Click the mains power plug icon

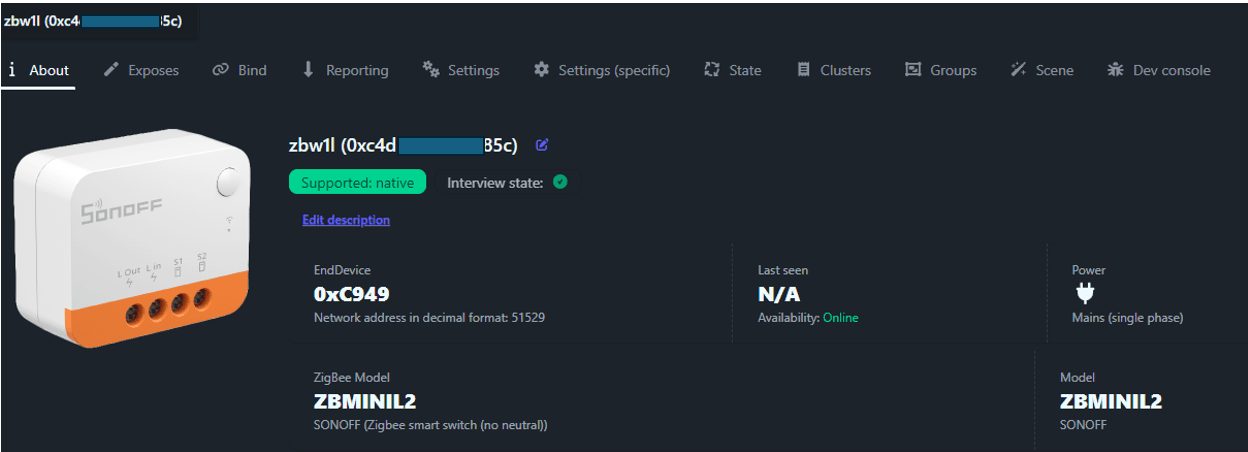(1085, 293)
